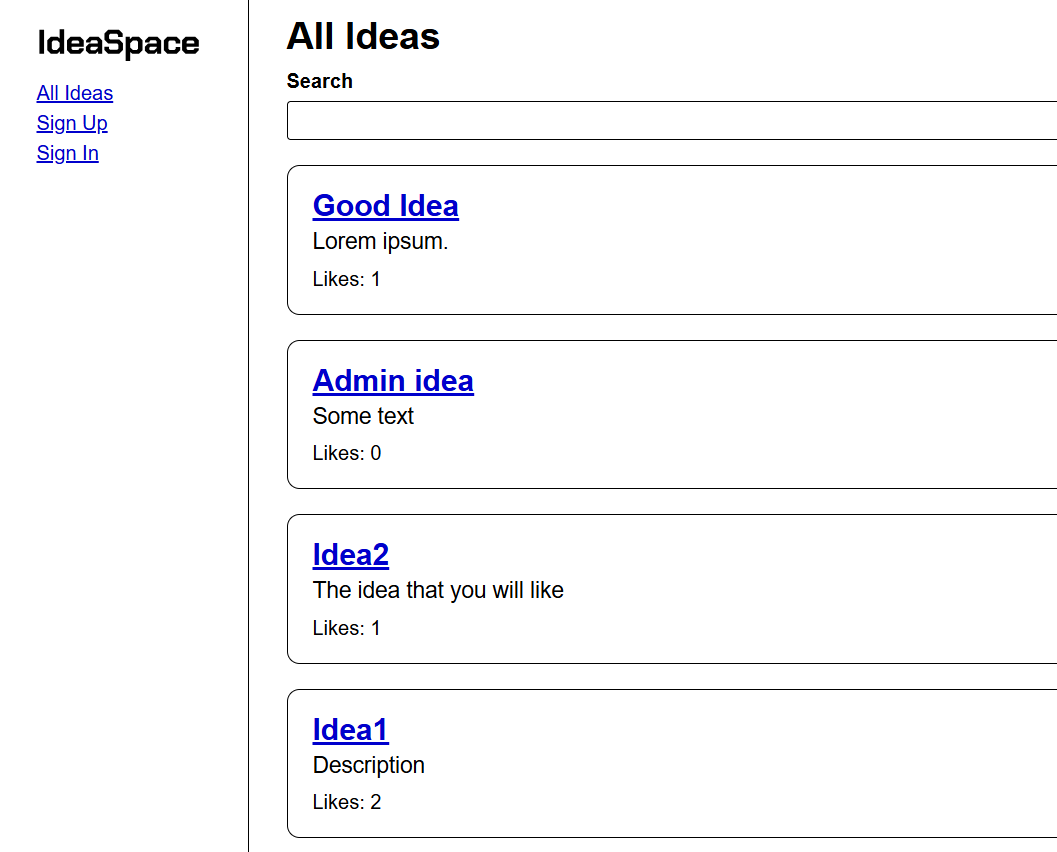1057x852 pixels.
Task: Open the Good Idea post
Action: [386, 205]
